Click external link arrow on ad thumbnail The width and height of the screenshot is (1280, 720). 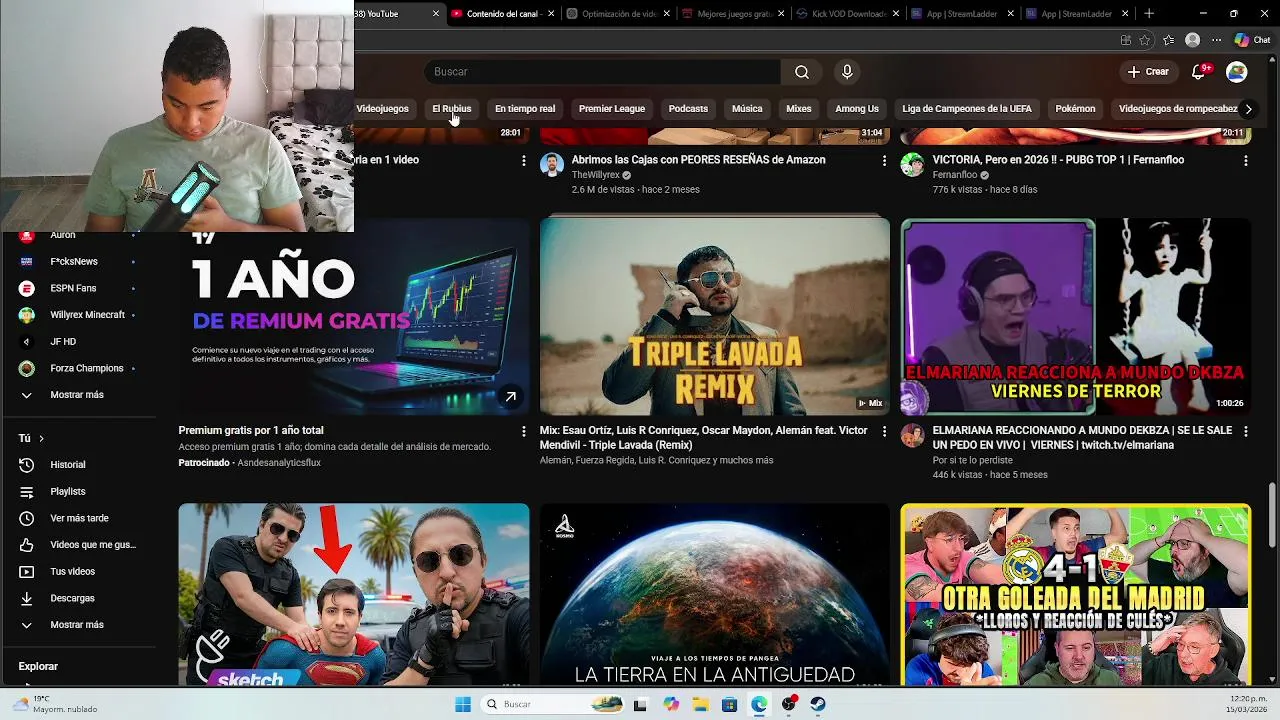[x=510, y=397]
